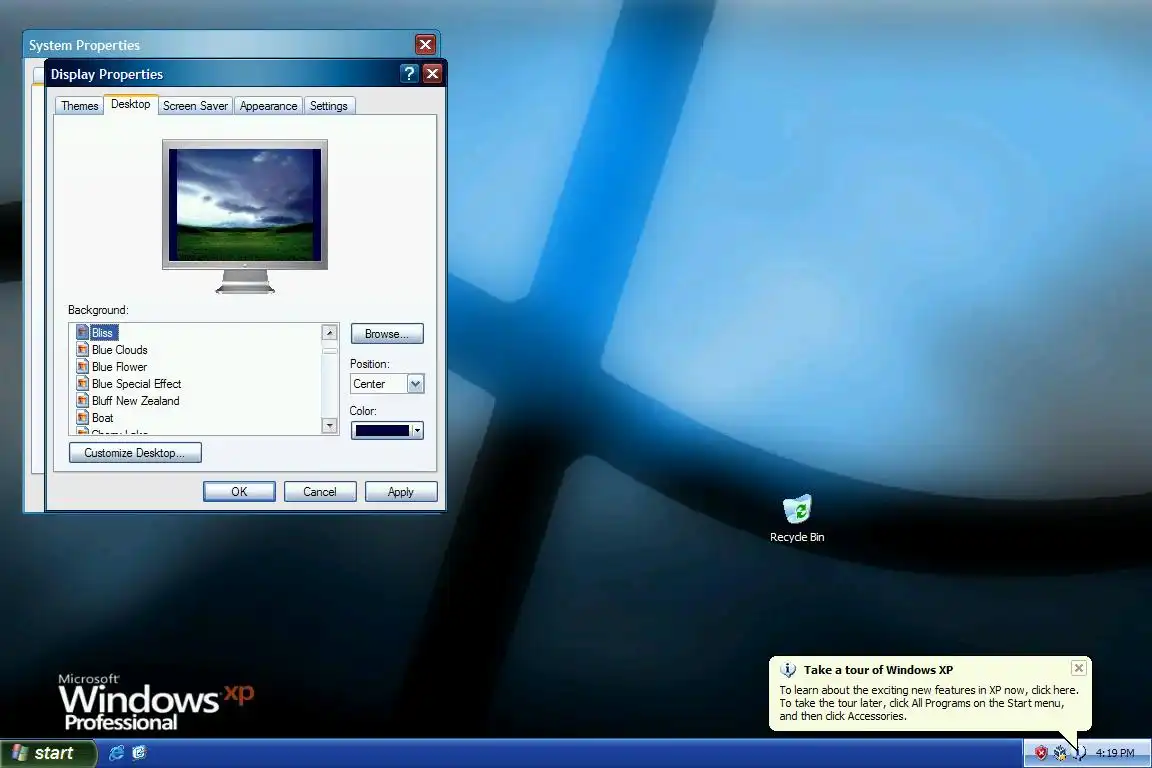Select the Bluff New Zealand background
Screen dimensions: 1152x768
(x=136, y=401)
